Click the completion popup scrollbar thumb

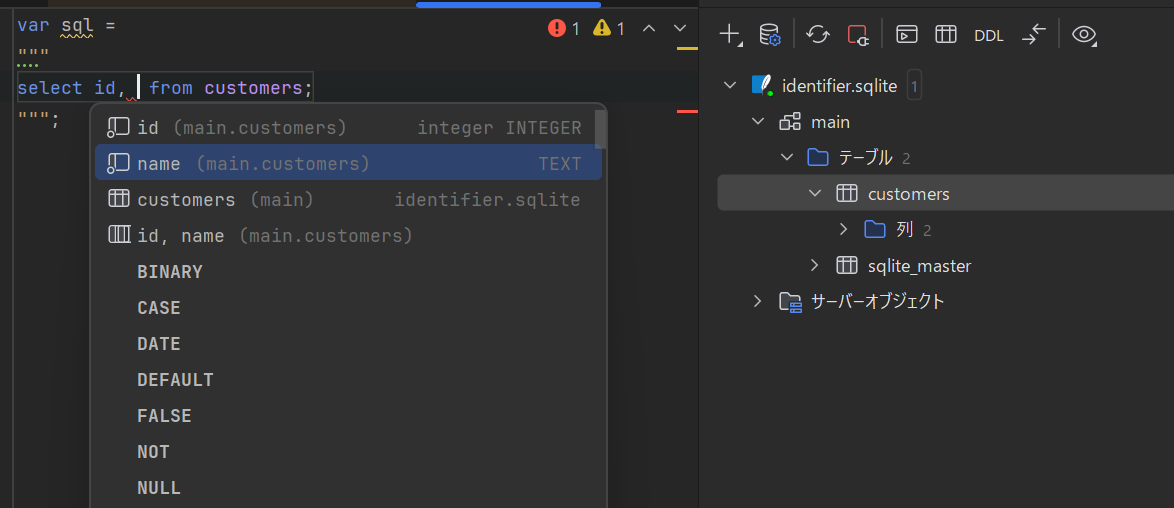click(x=600, y=129)
